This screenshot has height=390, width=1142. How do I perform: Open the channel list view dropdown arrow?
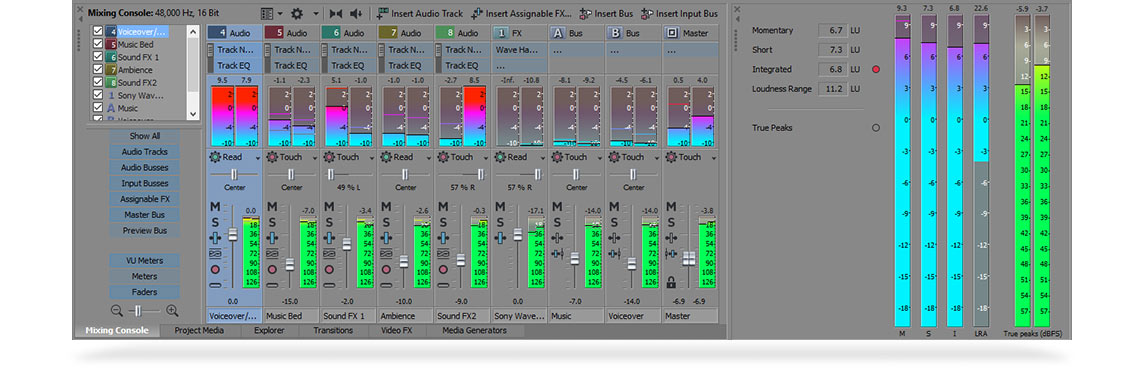point(280,13)
